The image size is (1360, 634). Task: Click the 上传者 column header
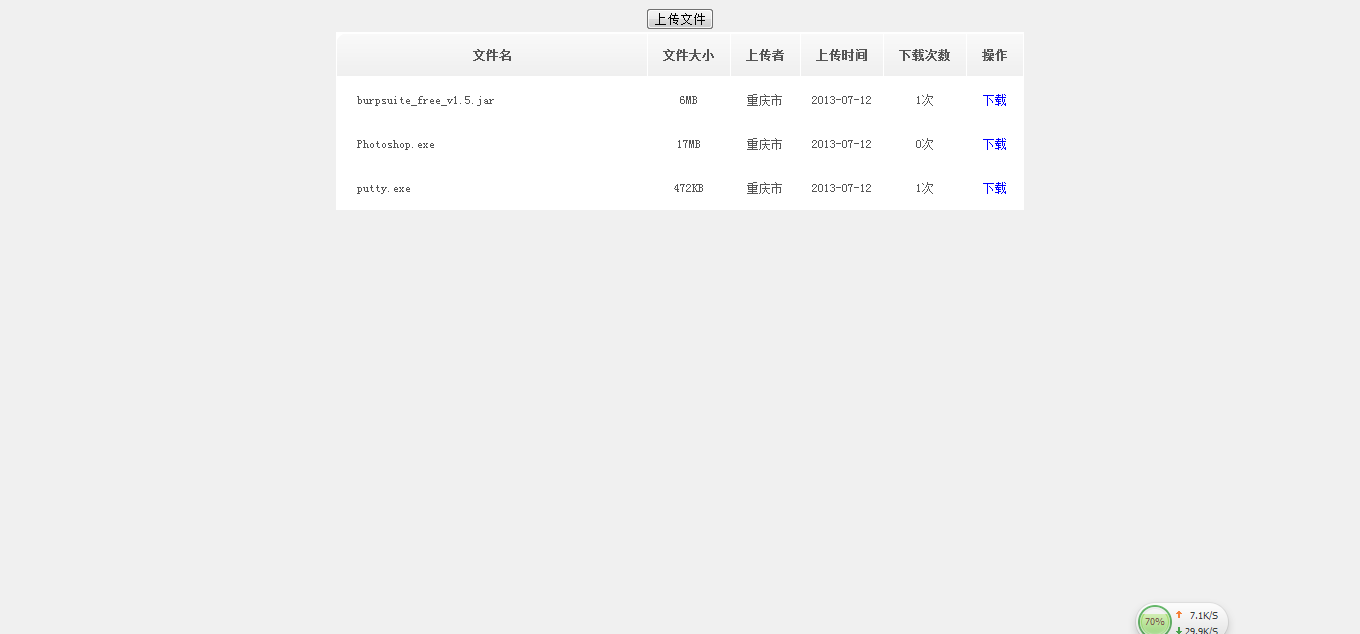[765, 55]
